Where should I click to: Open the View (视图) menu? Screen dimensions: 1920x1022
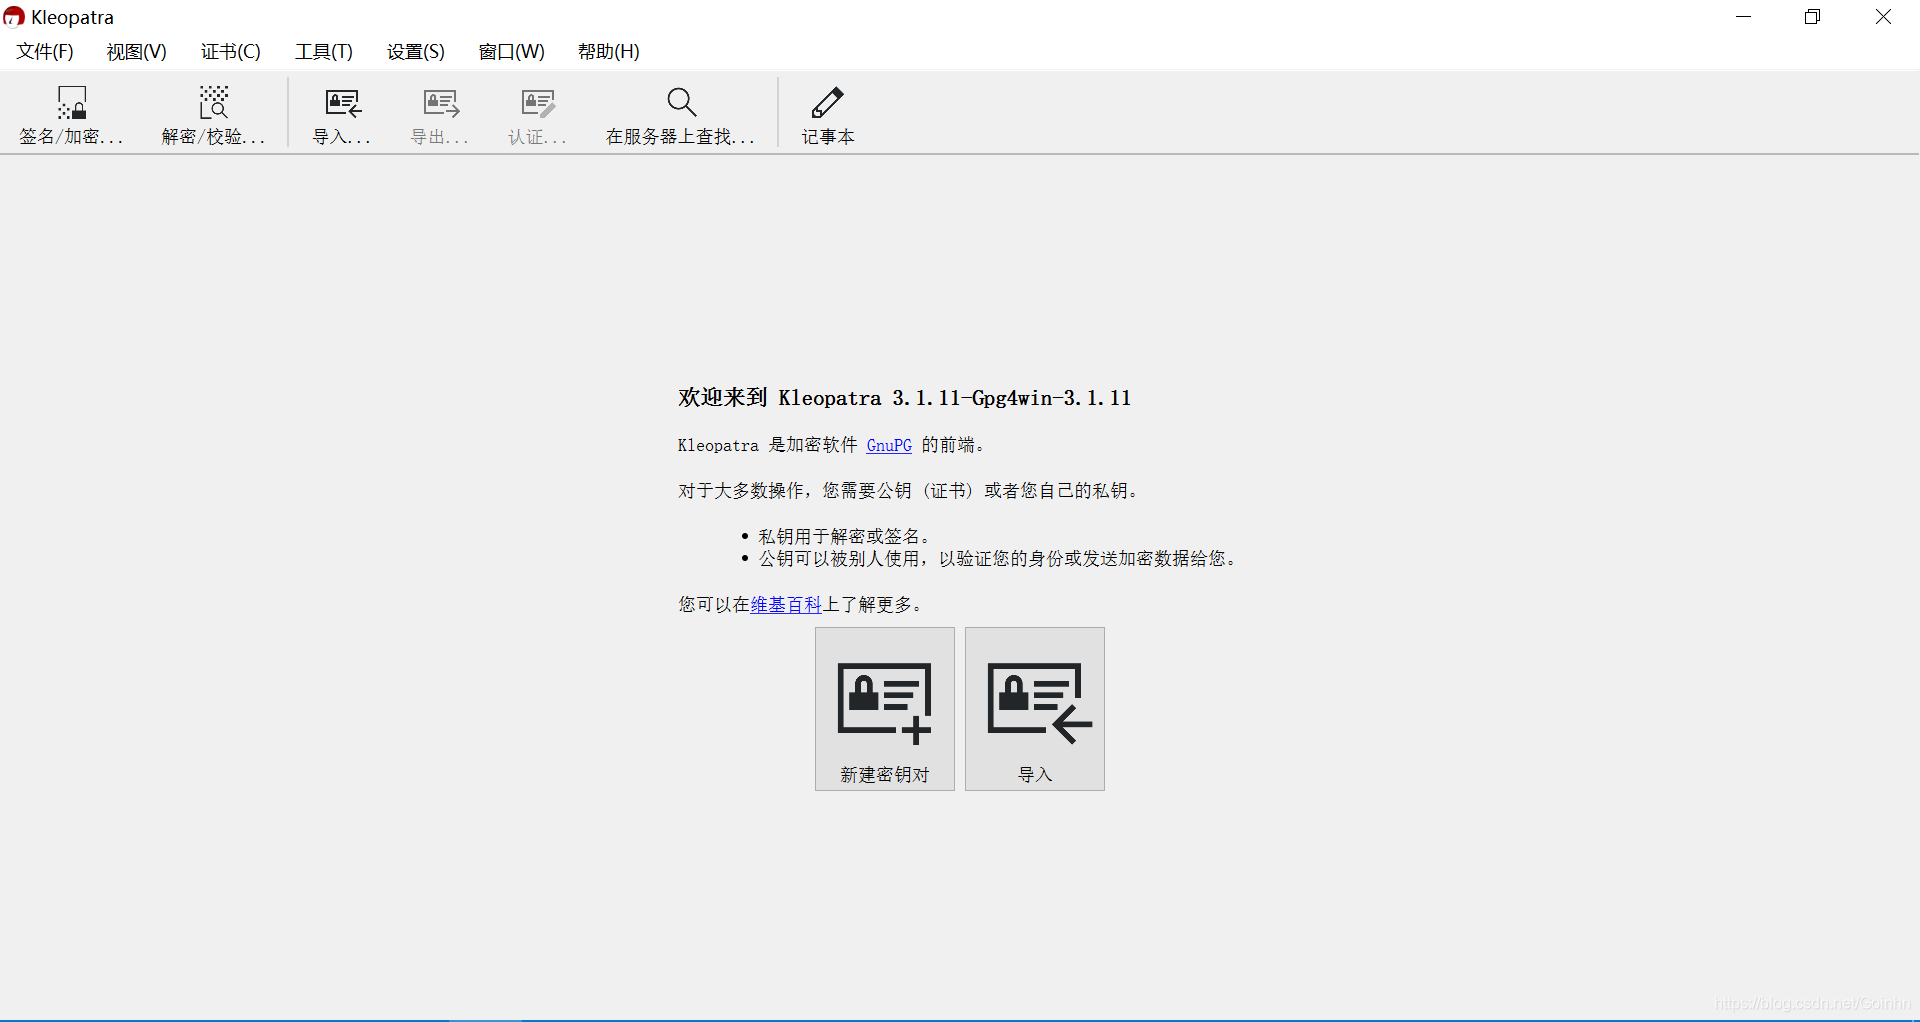(x=137, y=51)
